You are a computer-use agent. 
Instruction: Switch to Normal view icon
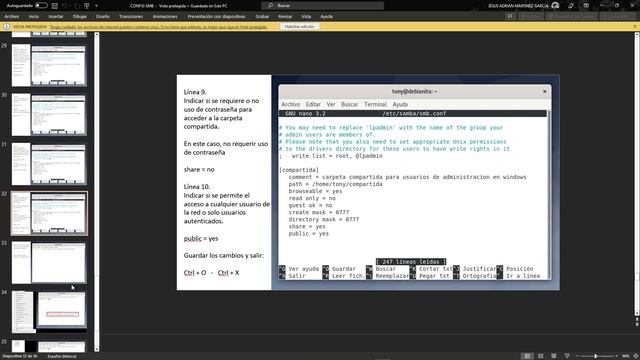pos(527,356)
